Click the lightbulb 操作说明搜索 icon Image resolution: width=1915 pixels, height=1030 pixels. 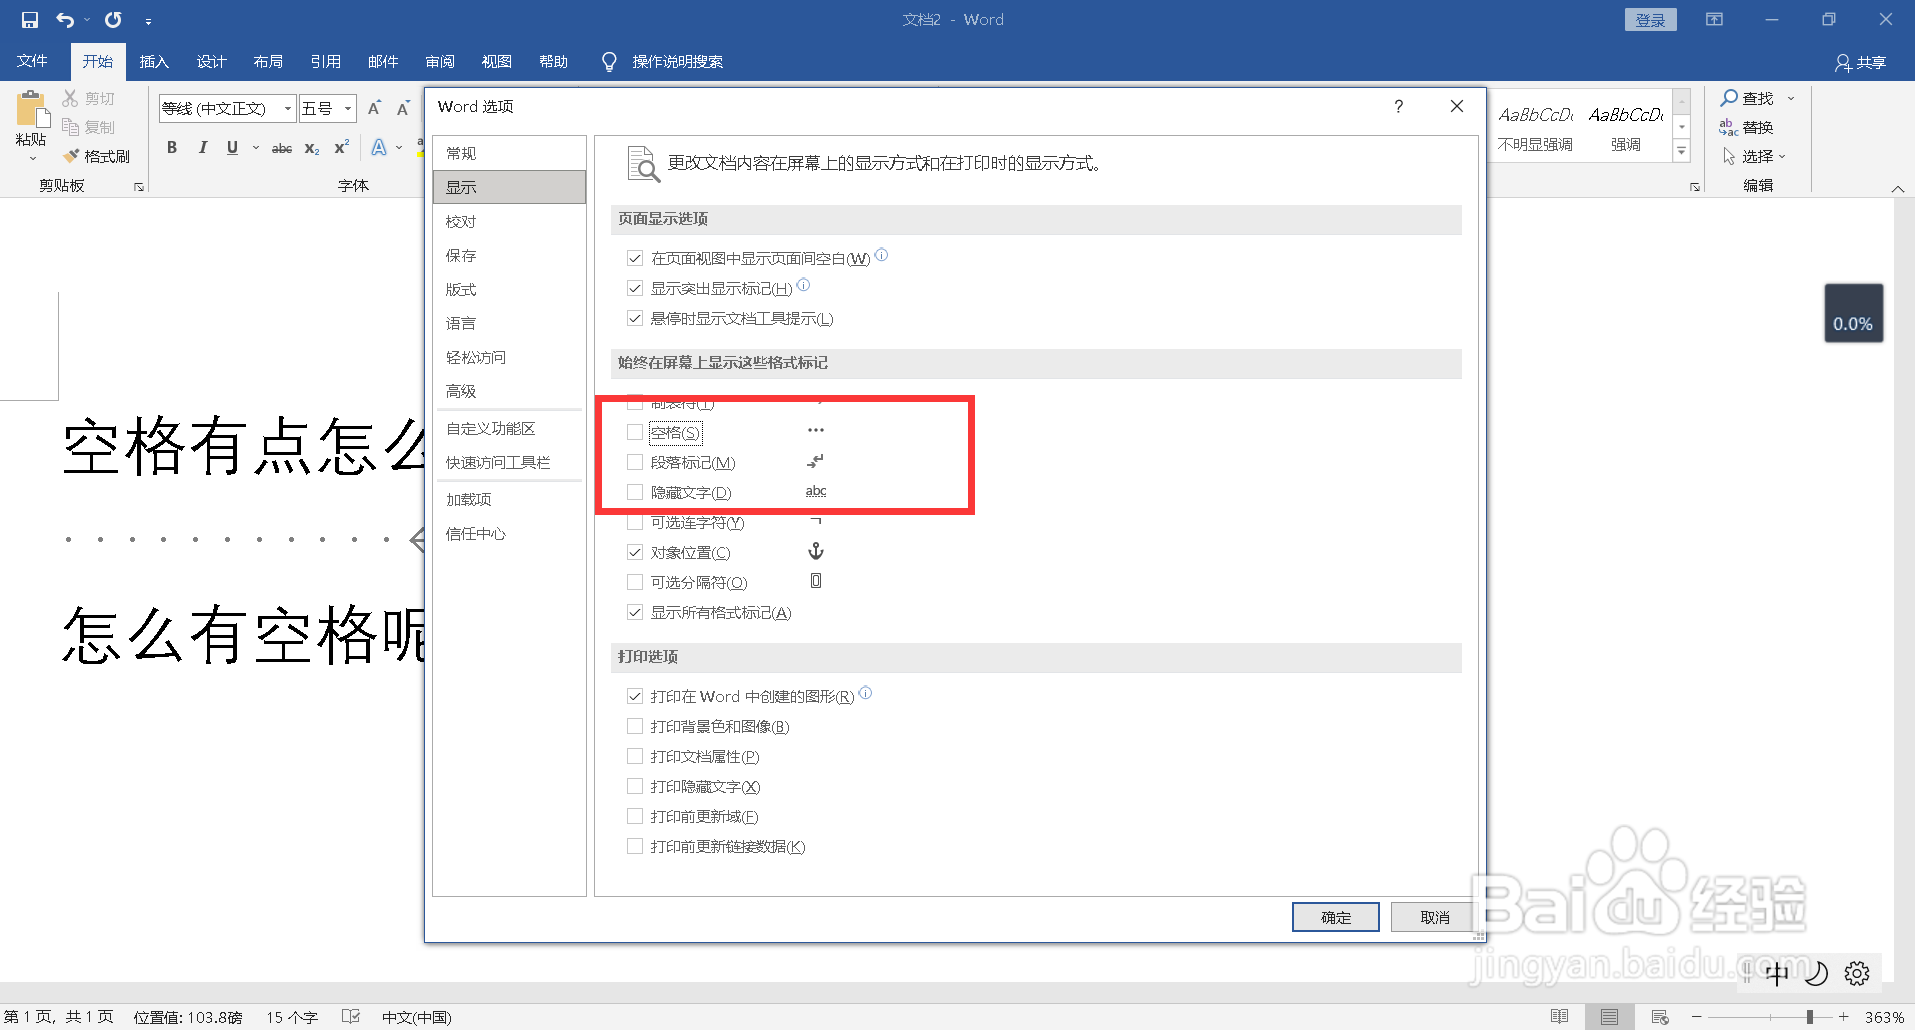click(x=609, y=62)
